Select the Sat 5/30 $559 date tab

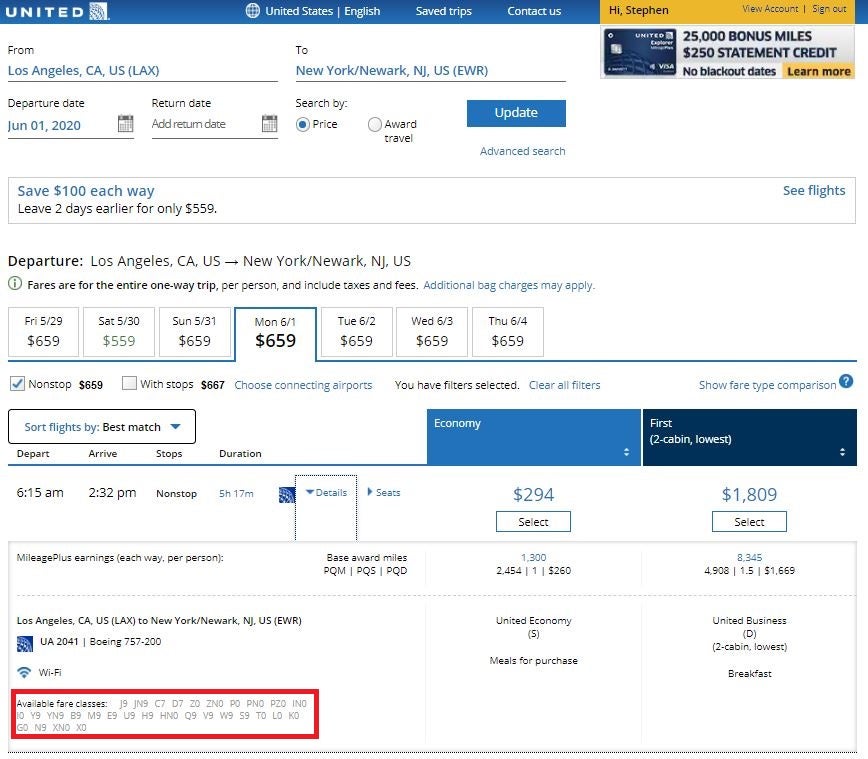(x=119, y=332)
